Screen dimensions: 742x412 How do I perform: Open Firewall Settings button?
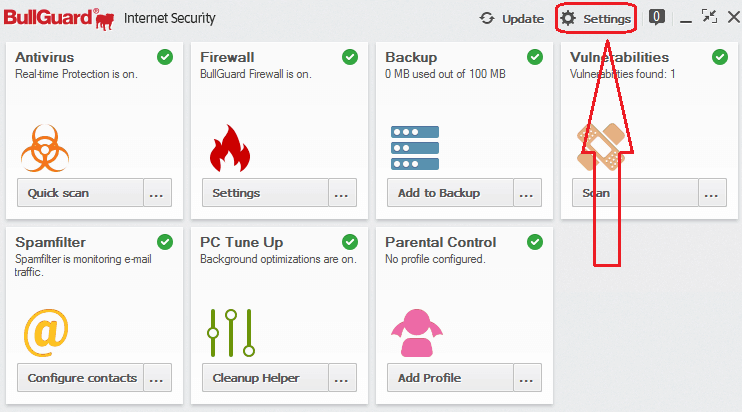click(265, 193)
